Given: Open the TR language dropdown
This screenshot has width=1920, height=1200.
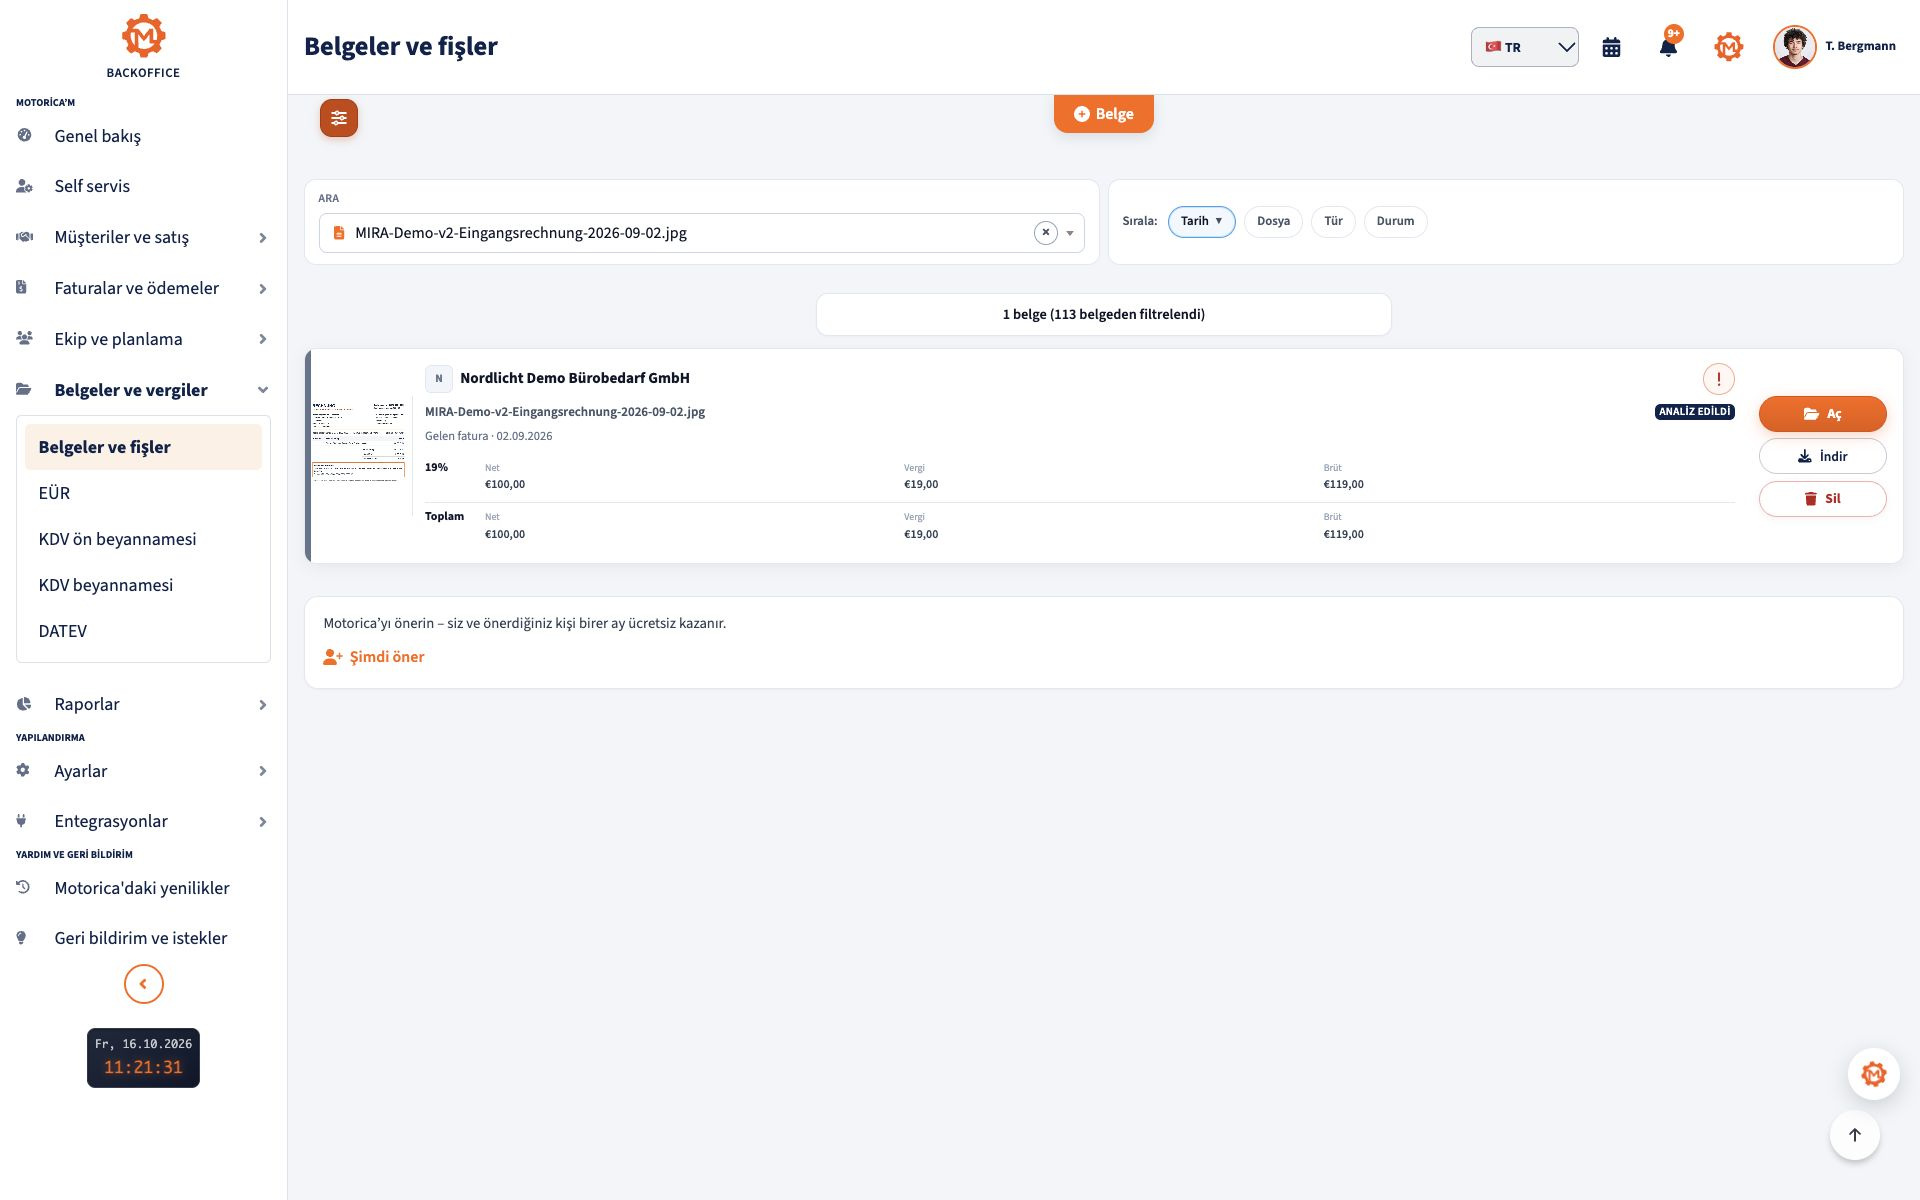Looking at the screenshot, I should tap(1524, 47).
